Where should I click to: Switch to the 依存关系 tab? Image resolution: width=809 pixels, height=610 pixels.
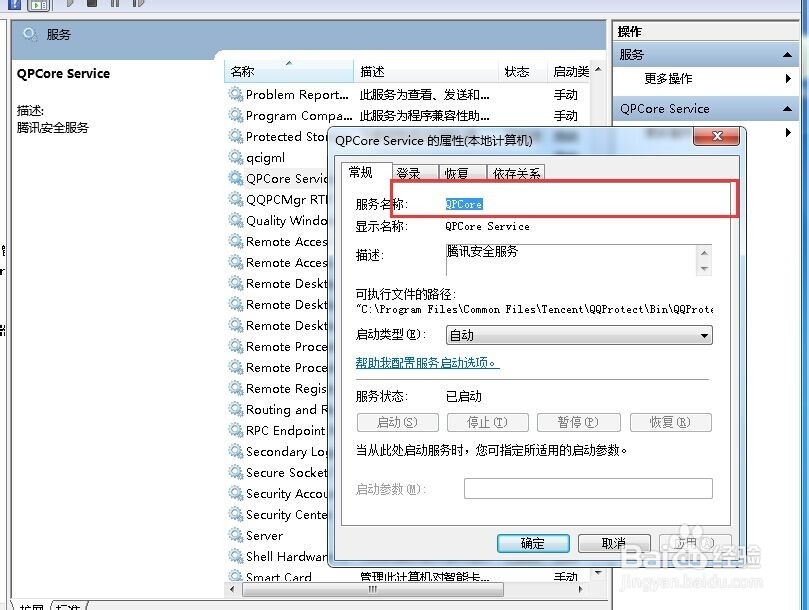[x=516, y=173]
